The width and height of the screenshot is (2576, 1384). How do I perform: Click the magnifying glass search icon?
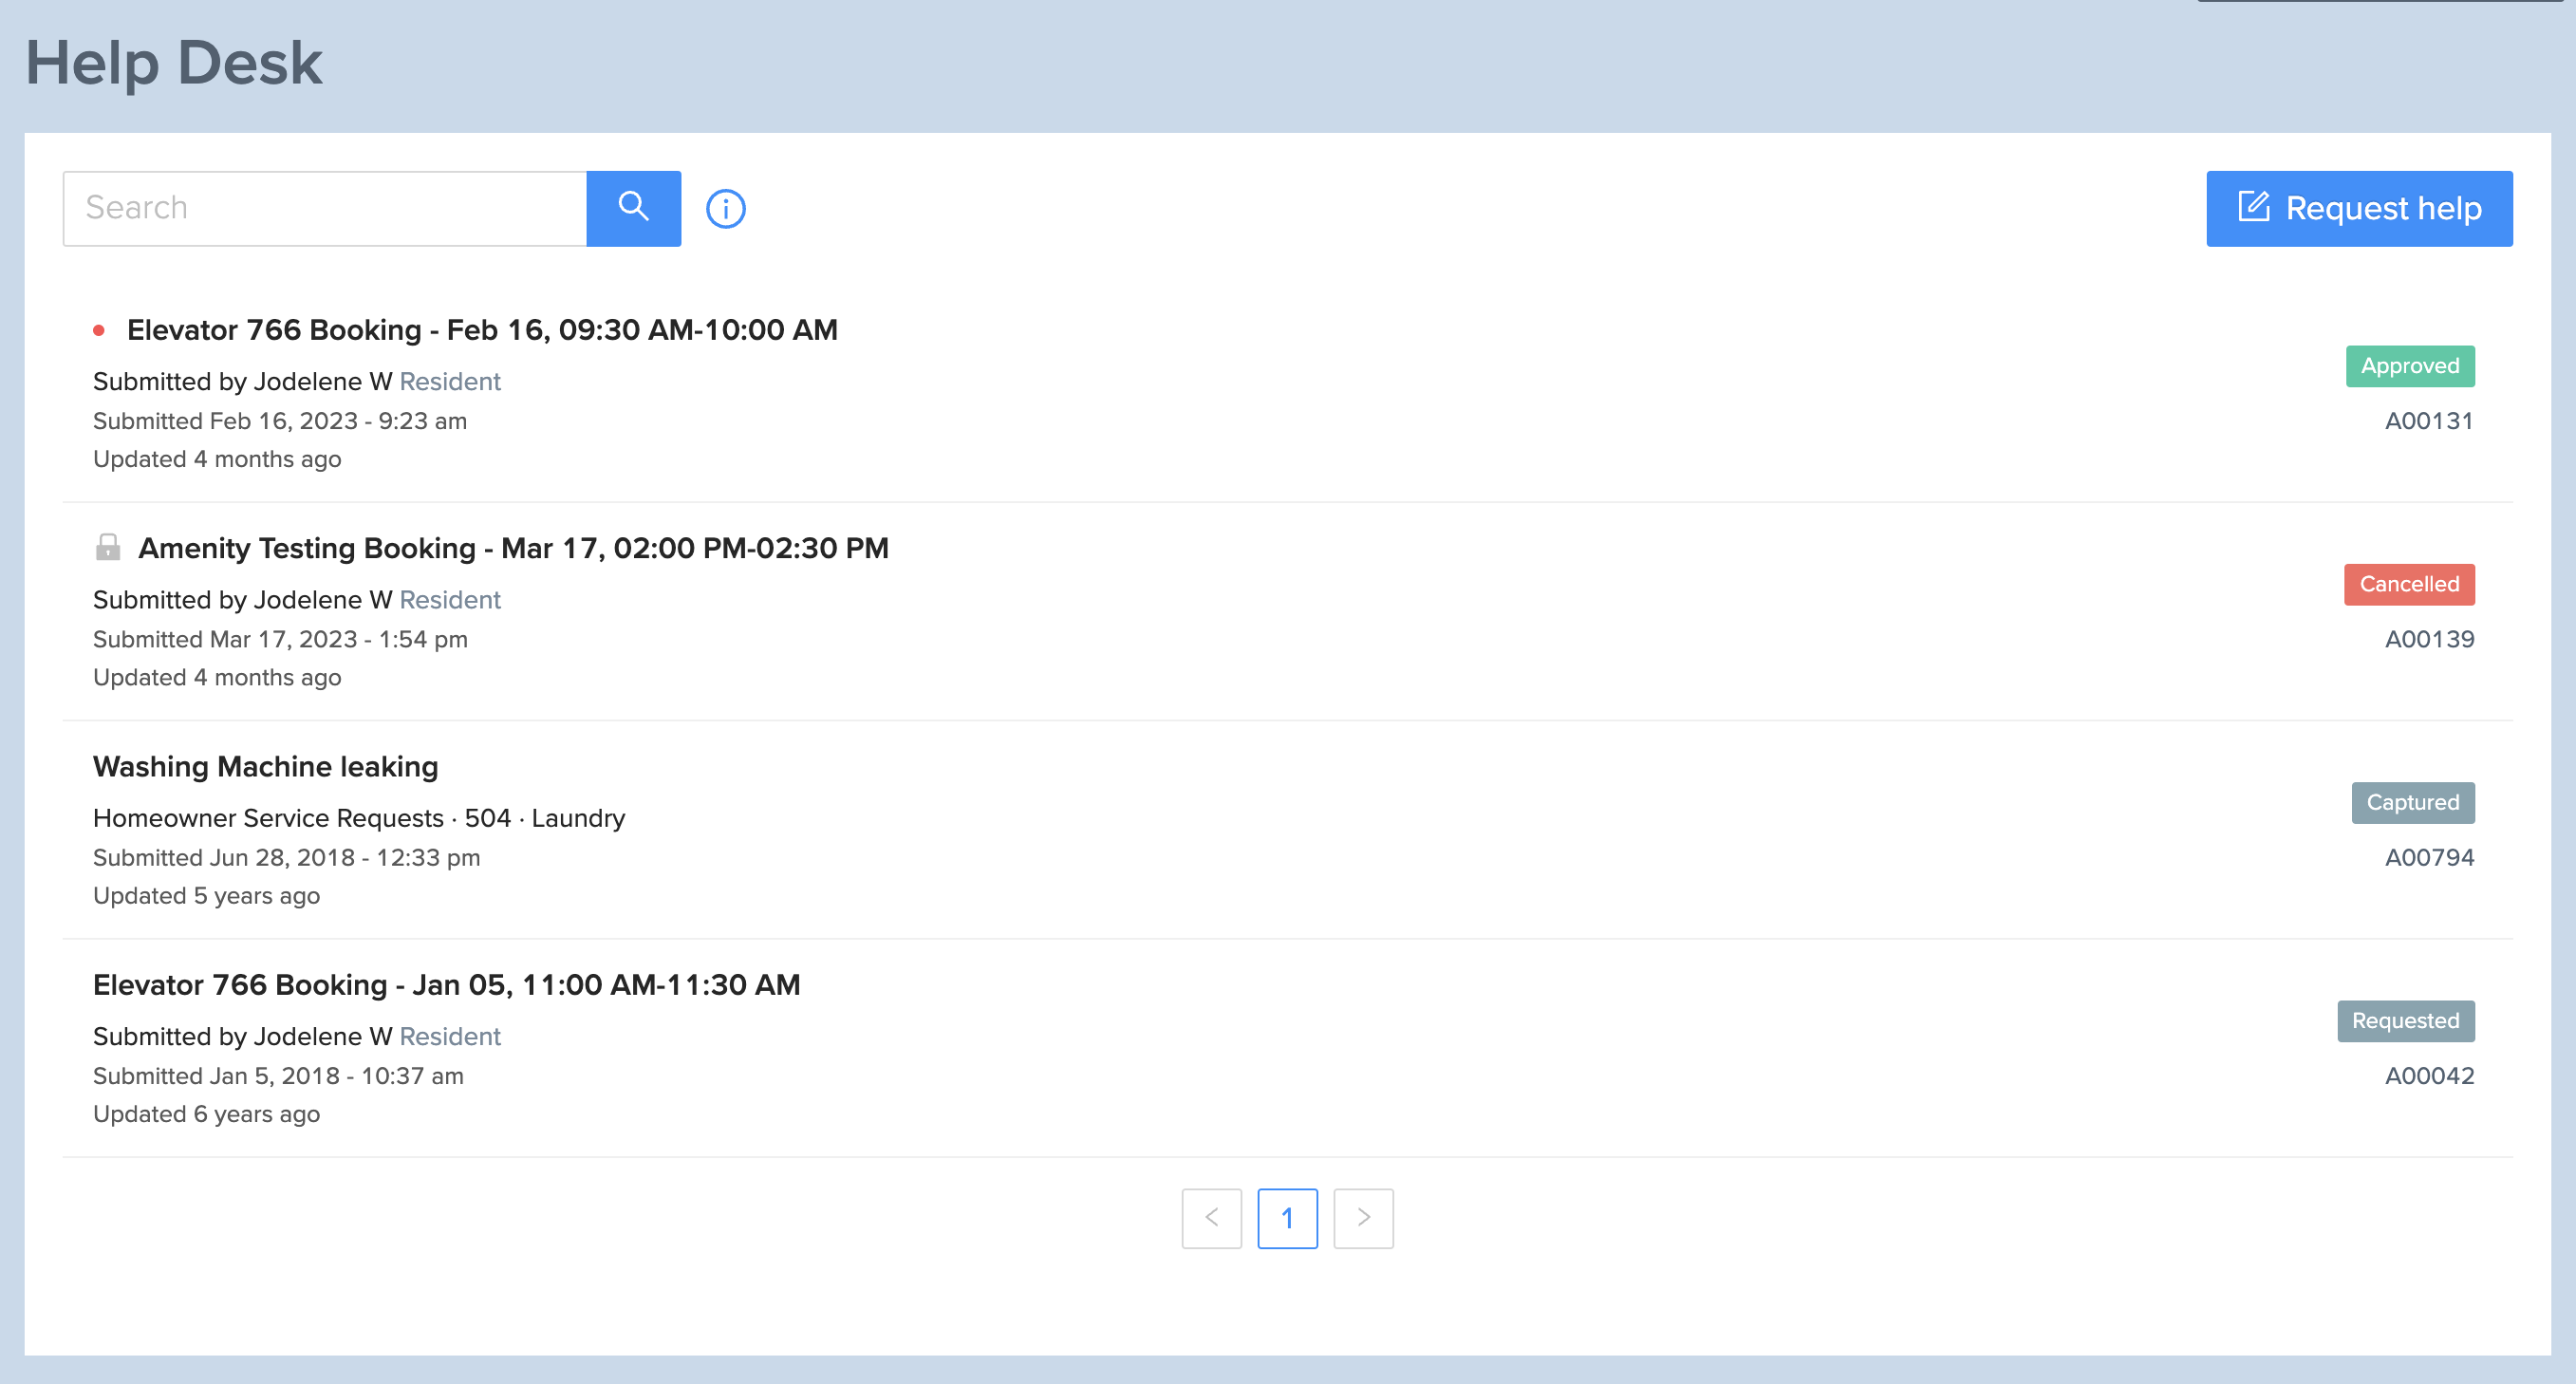(x=633, y=207)
